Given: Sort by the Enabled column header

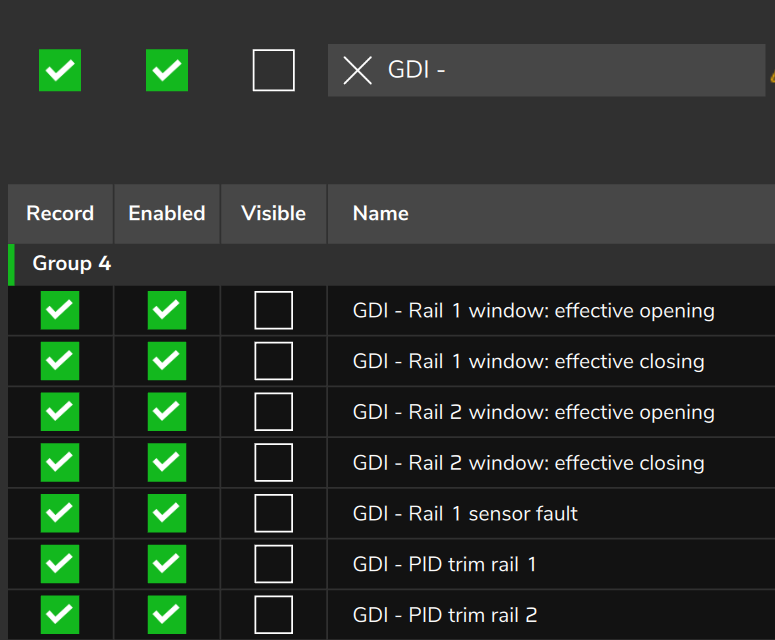Looking at the screenshot, I should (x=167, y=213).
